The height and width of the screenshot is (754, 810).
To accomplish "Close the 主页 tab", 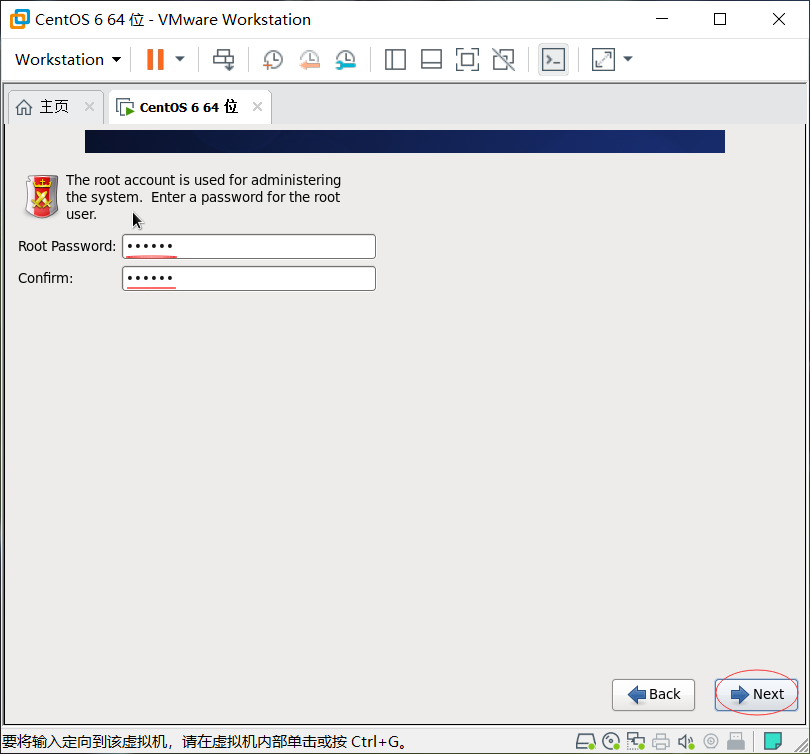I will click(89, 106).
